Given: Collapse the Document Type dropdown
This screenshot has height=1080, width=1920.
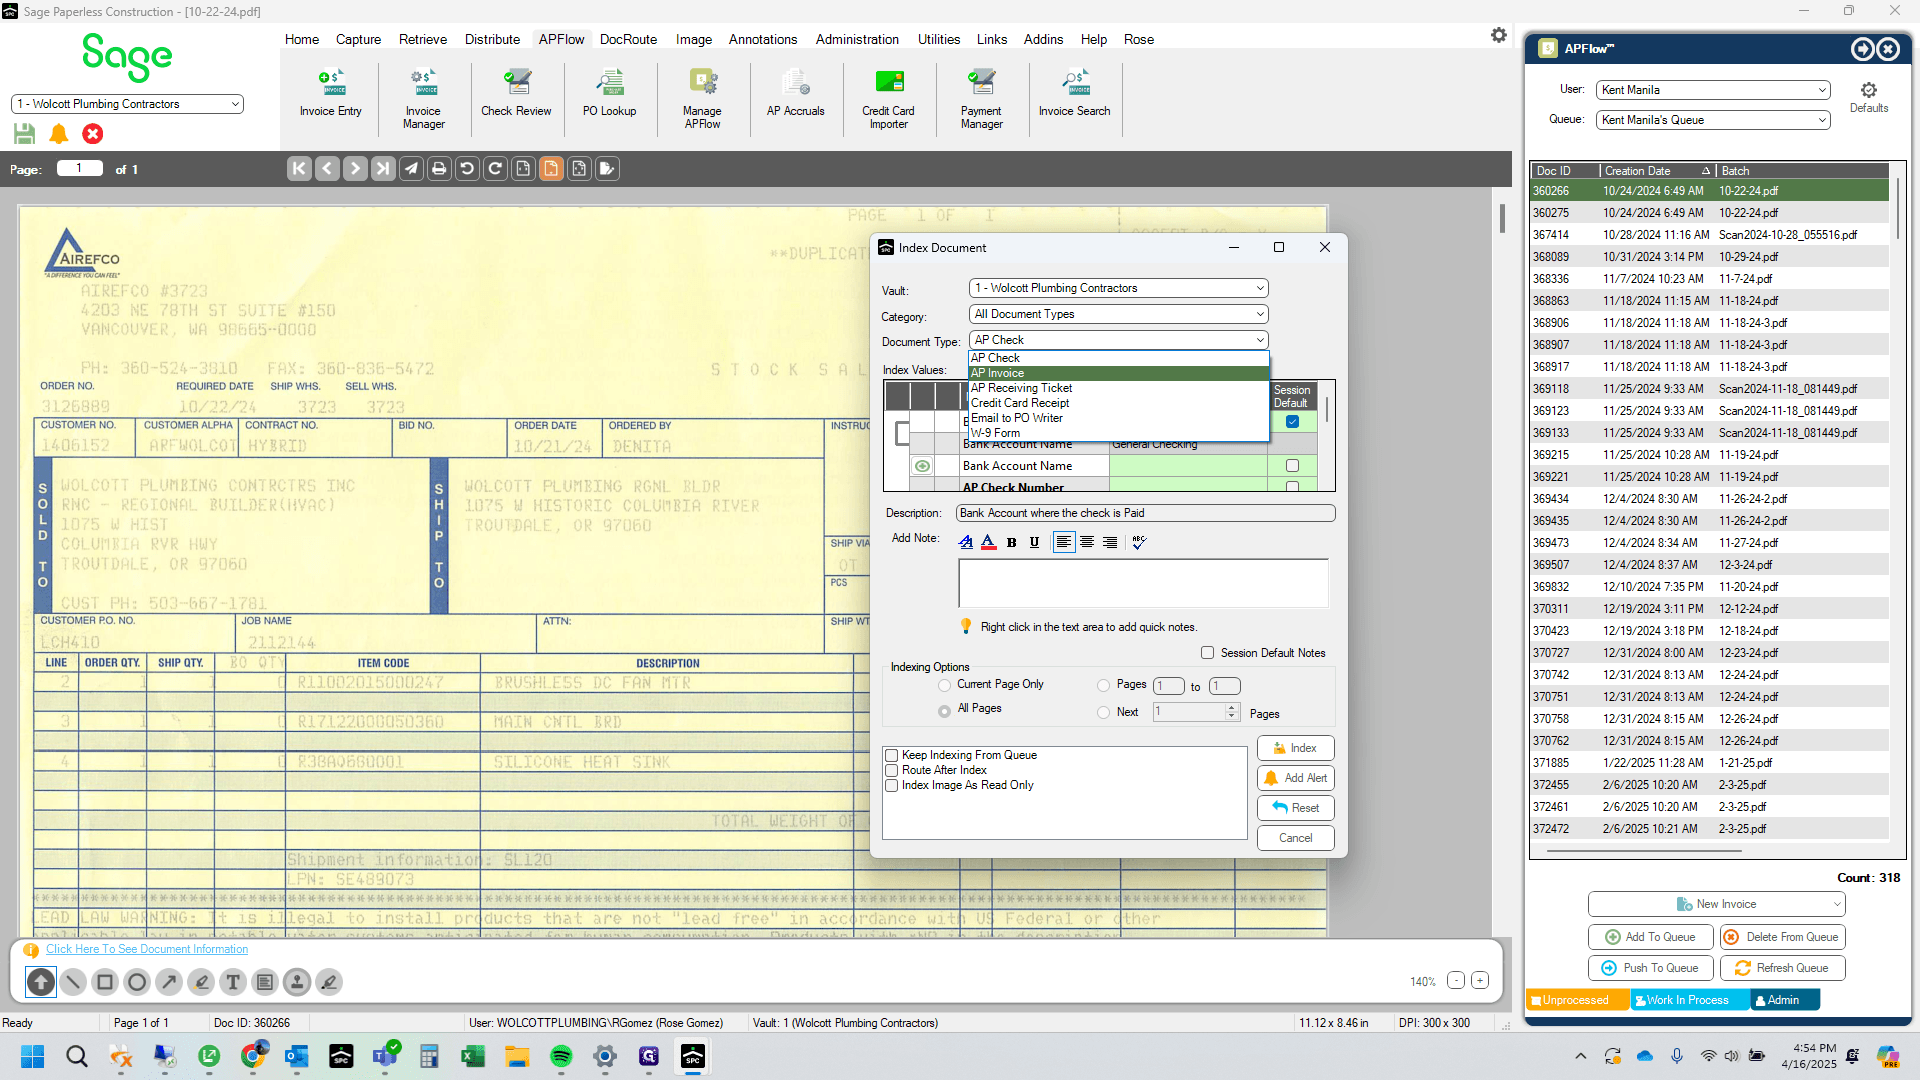Looking at the screenshot, I should pos(1118,340).
